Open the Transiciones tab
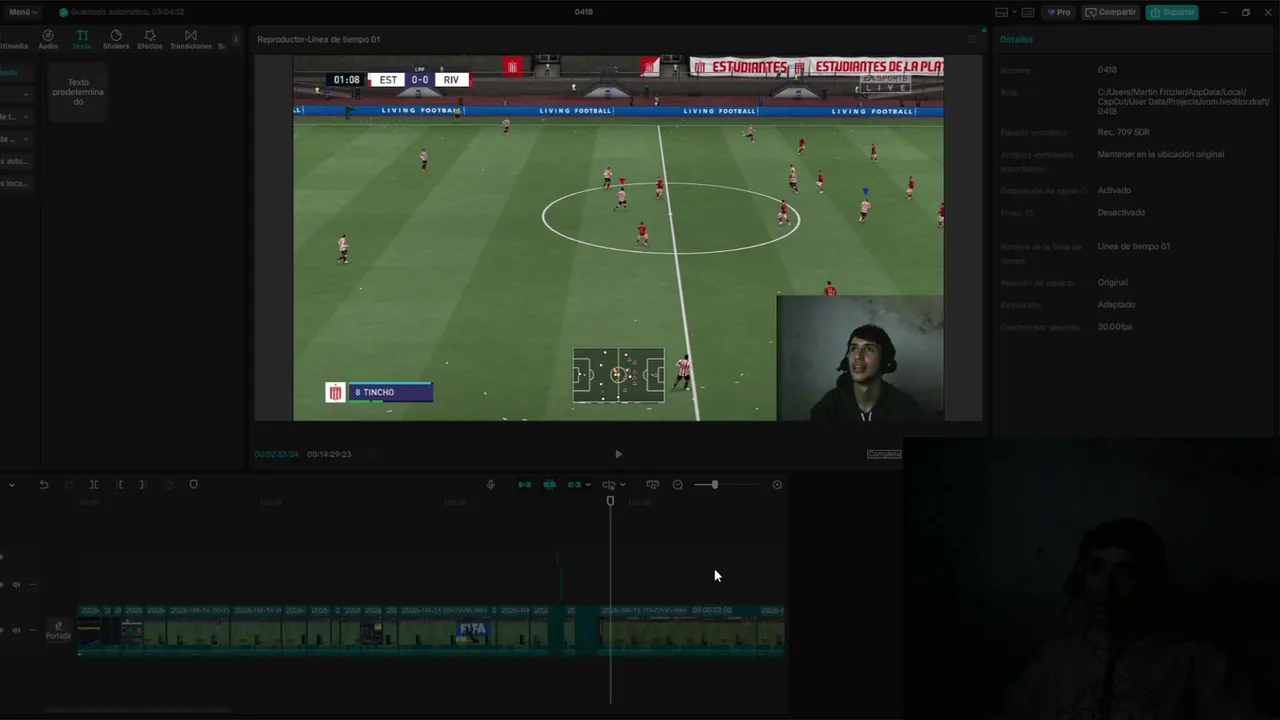1280x720 pixels. (191, 39)
